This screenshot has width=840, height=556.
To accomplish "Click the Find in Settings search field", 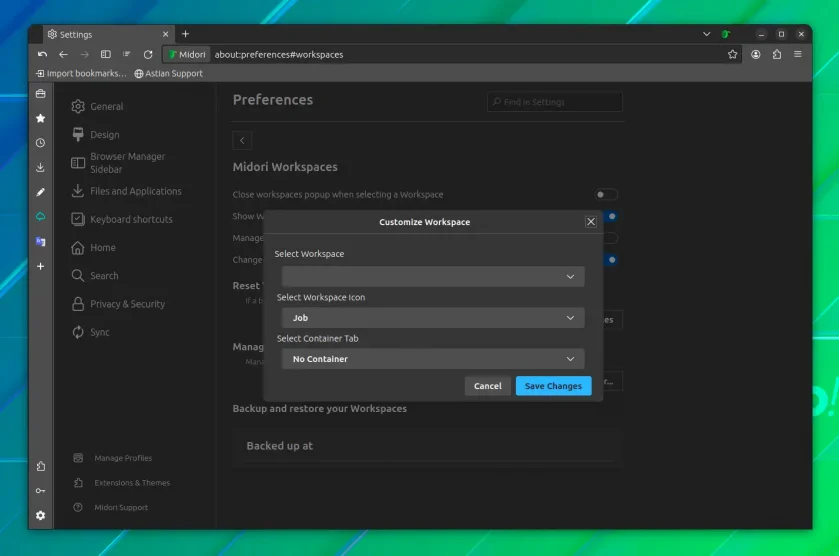I will tap(554, 102).
